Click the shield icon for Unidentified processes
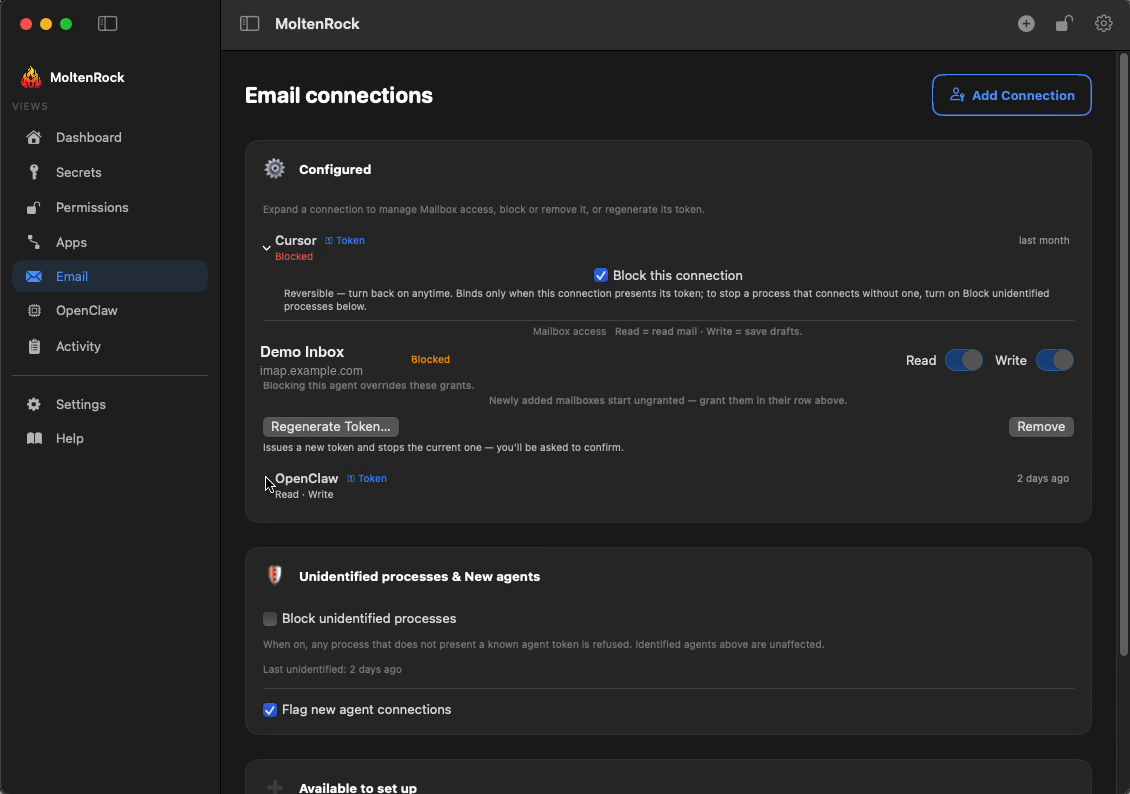 pos(275,575)
